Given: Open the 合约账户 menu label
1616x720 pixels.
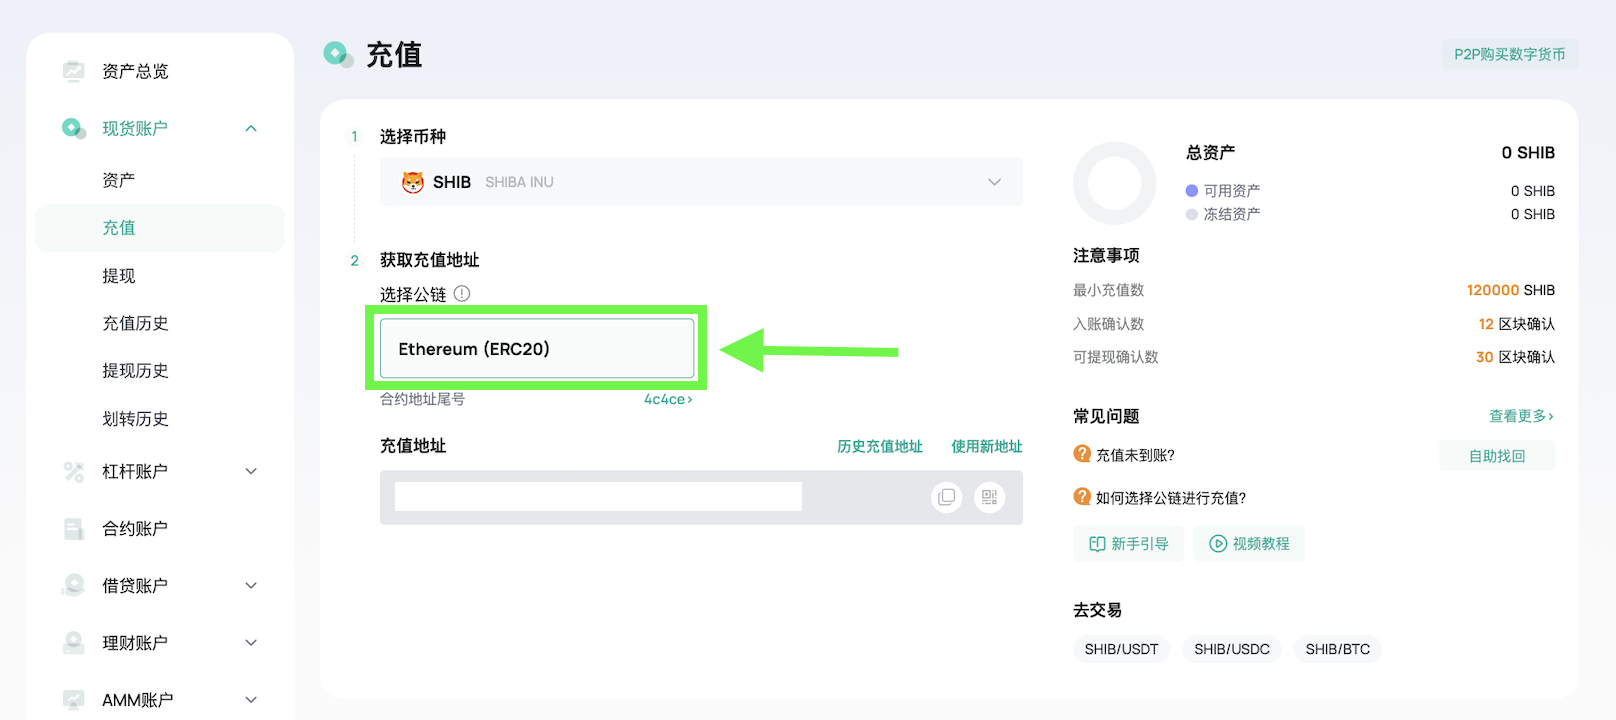Looking at the screenshot, I should point(135,528).
